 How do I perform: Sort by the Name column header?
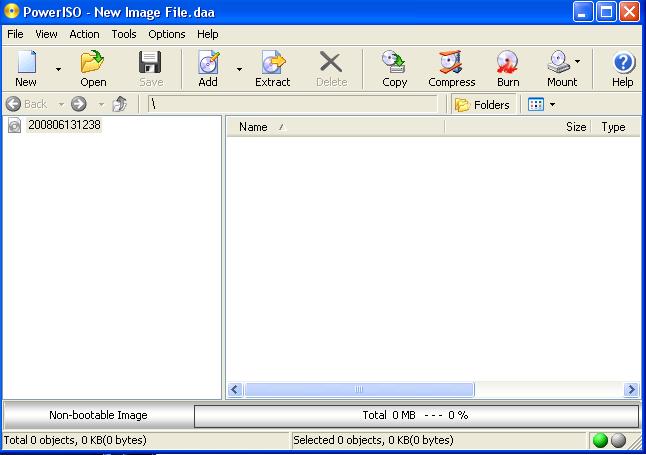coord(335,127)
